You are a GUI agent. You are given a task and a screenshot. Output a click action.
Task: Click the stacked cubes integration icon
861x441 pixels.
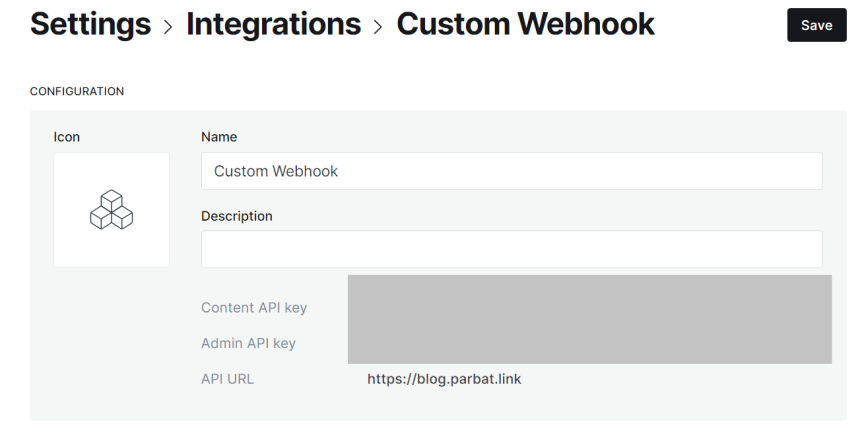[x=111, y=209]
